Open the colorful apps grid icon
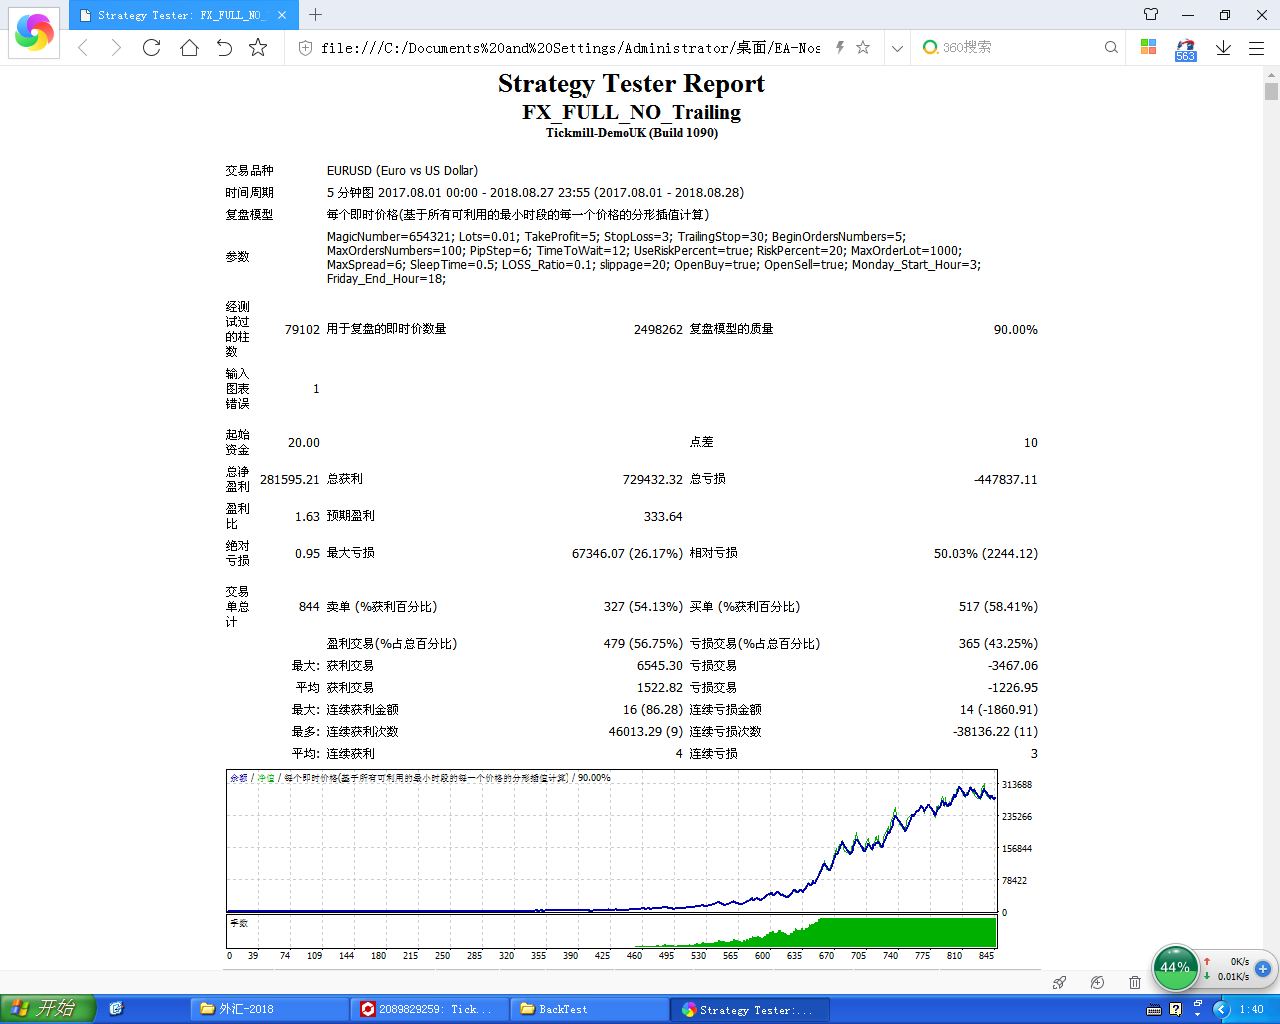The image size is (1280, 1024). click(1148, 47)
